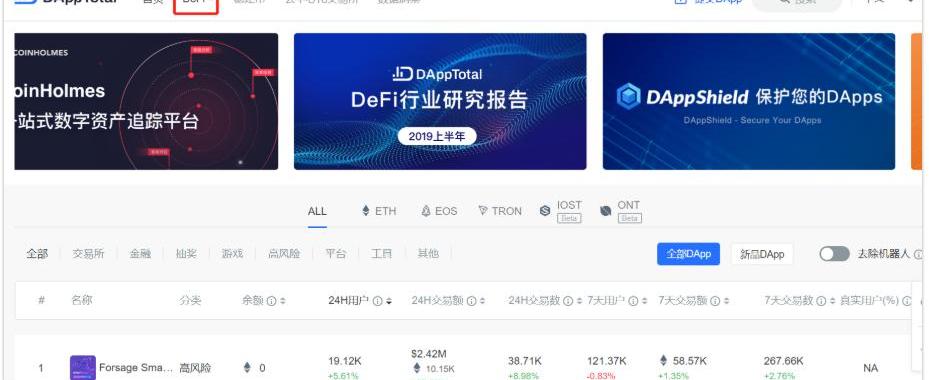
Task: Click the 新品DApp button
Action: tap(762, 254)
